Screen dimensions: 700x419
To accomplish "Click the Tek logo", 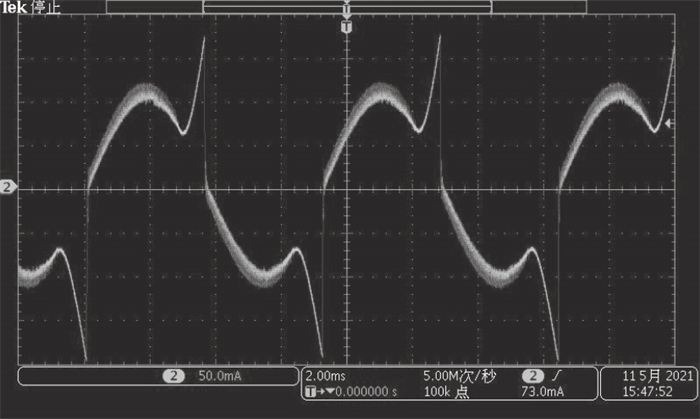I will pyautogui.click(x=14, y=7).
